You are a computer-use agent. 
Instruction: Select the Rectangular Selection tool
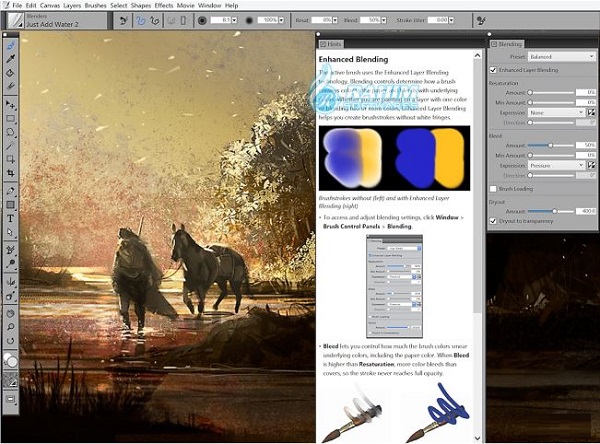(10, 118)
